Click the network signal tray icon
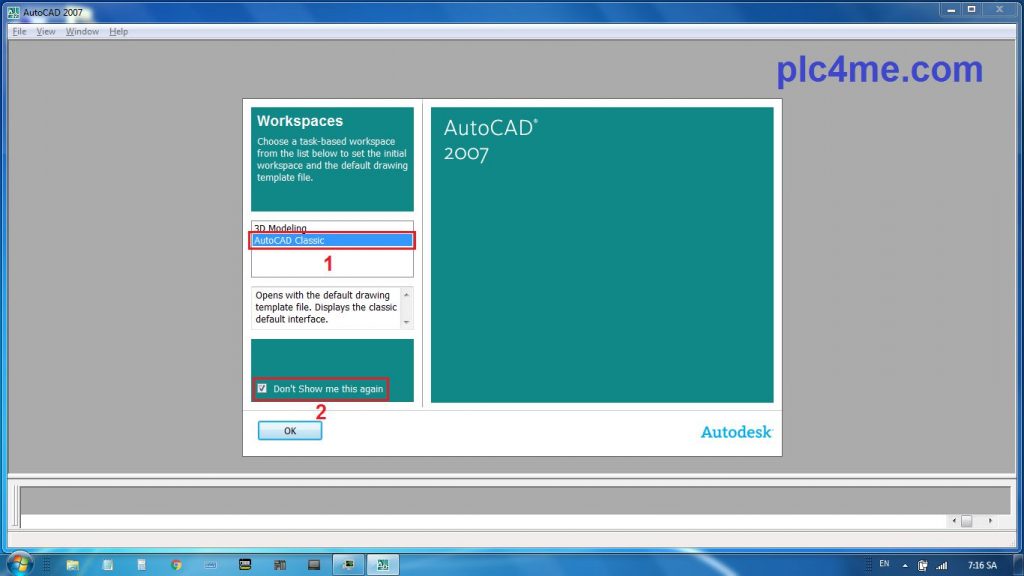The width and height of the screenshot is (1024, 576). point(941,565)
